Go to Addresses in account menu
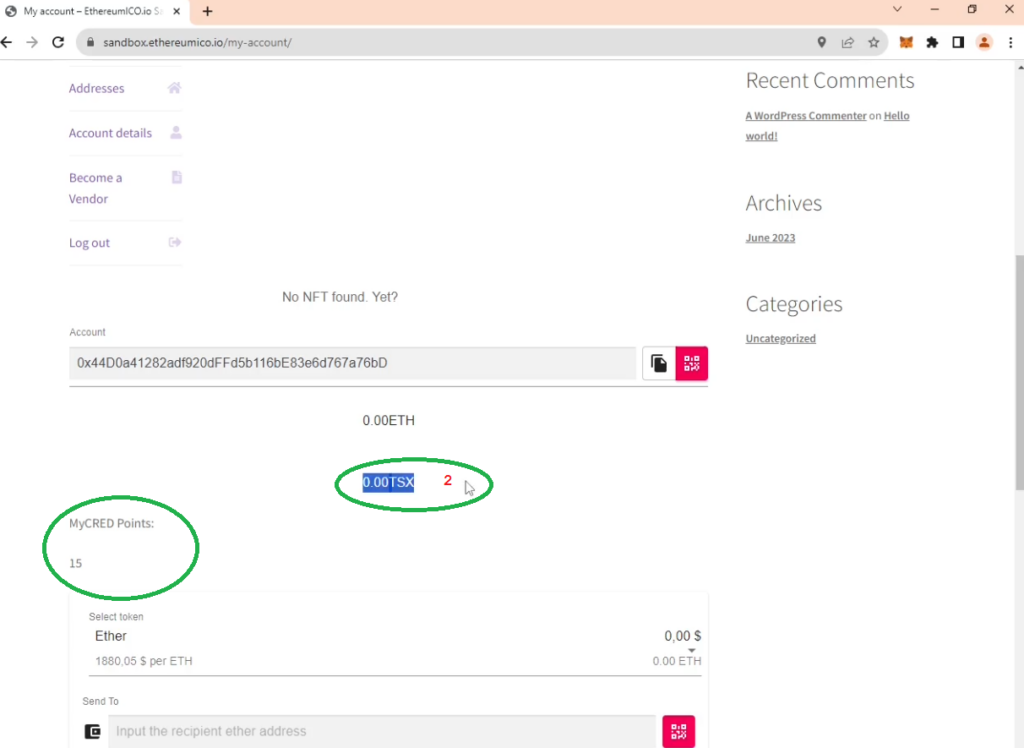 click(x=97, y=88)
